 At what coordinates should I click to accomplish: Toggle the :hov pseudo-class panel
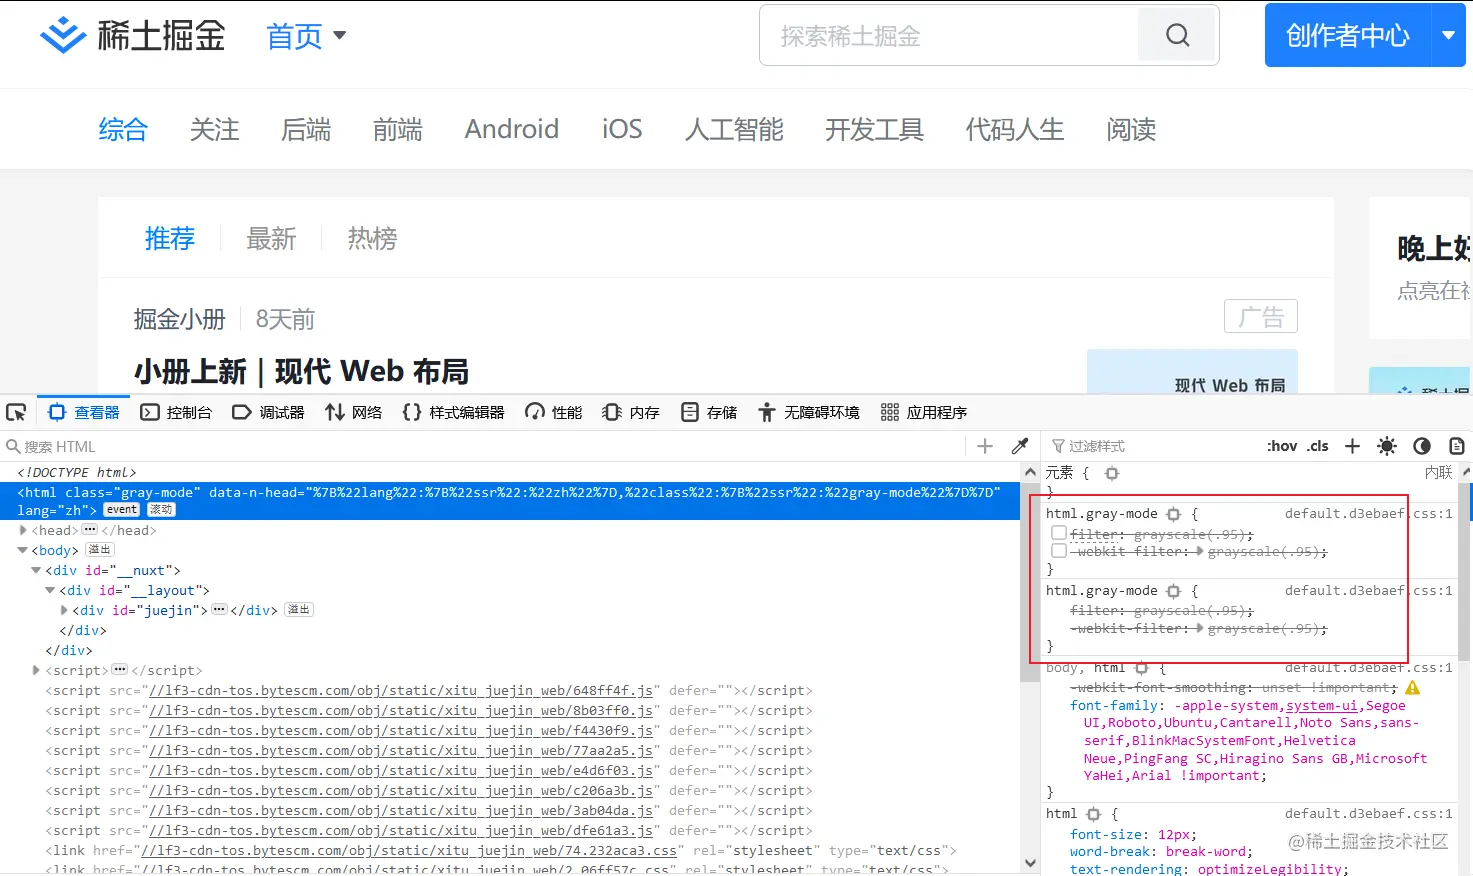pos(1281,446)
